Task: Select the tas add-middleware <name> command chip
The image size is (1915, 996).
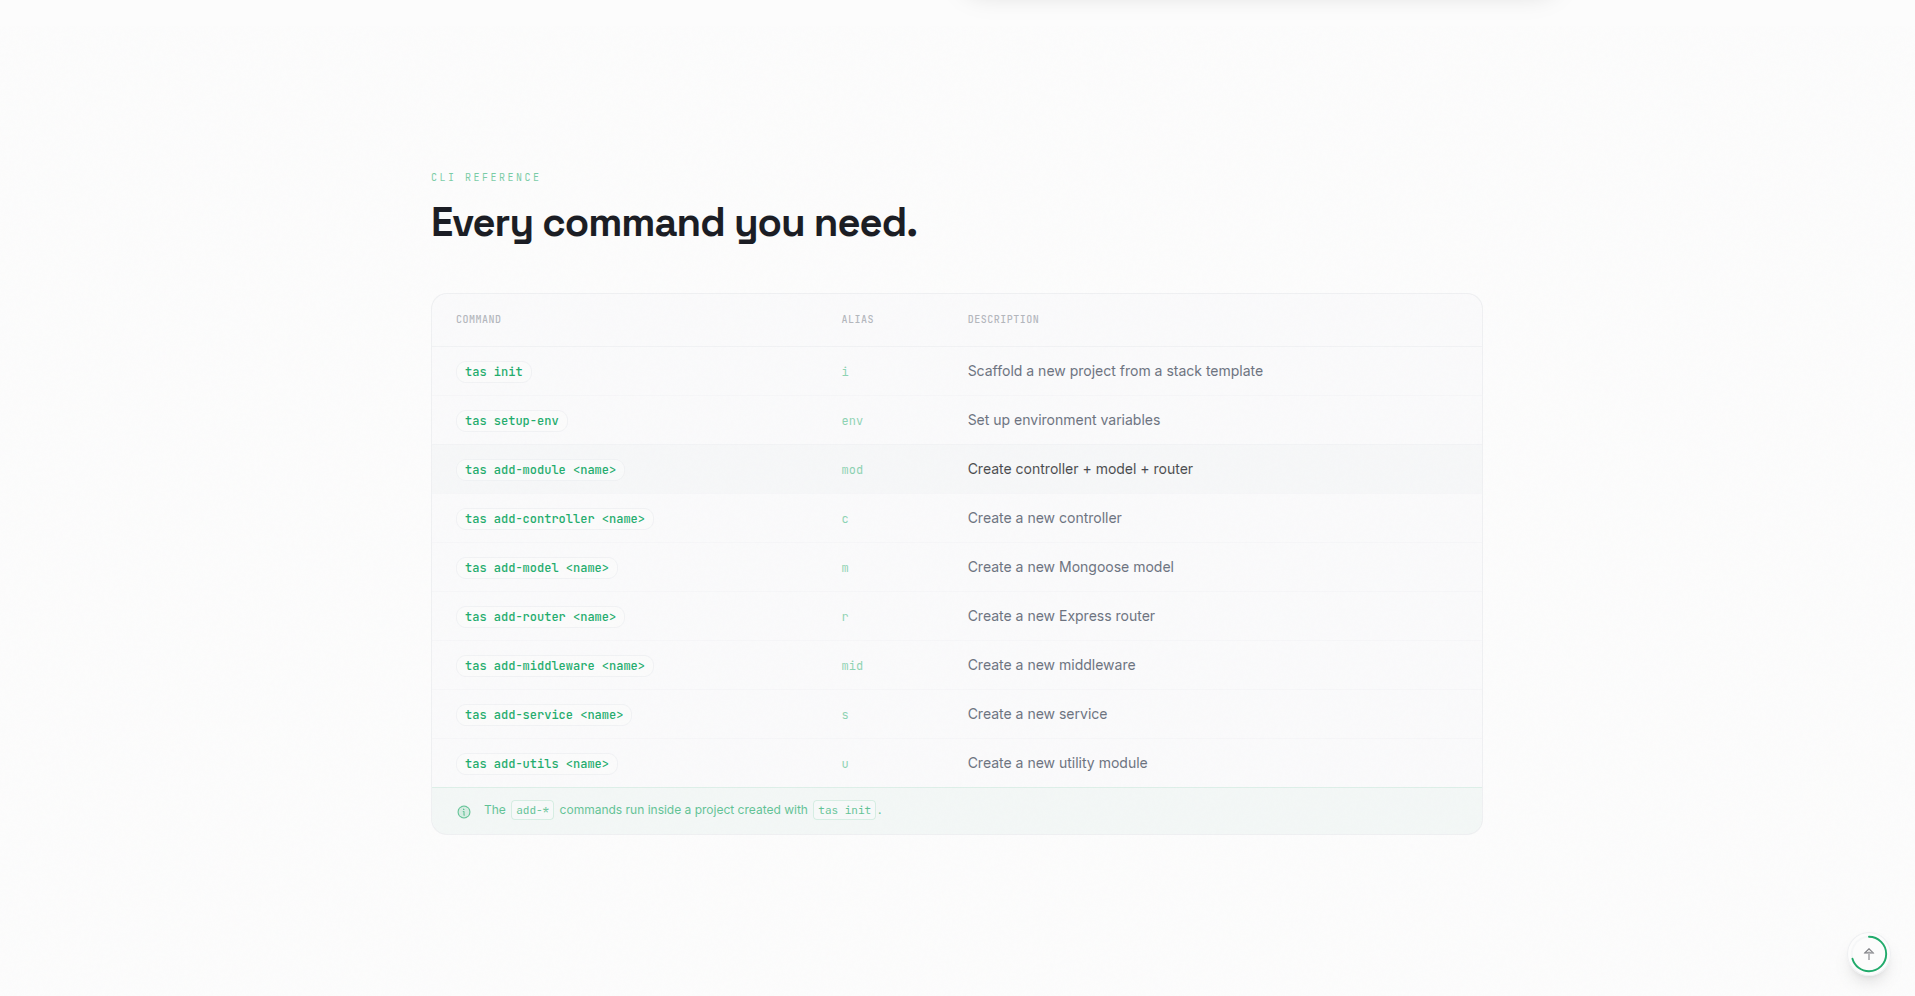Action: point(554,665)
